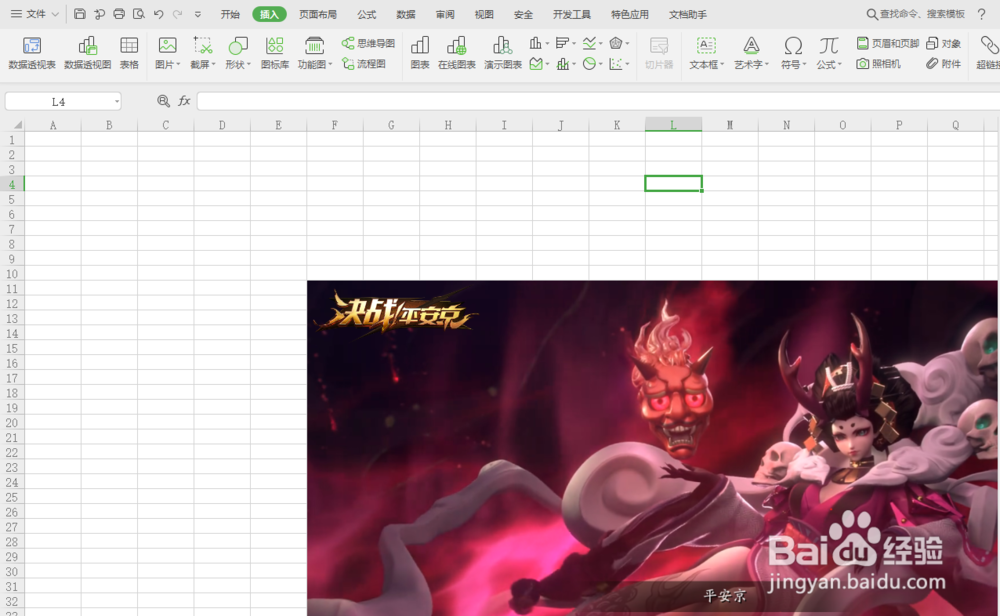Select column A header

53,125
